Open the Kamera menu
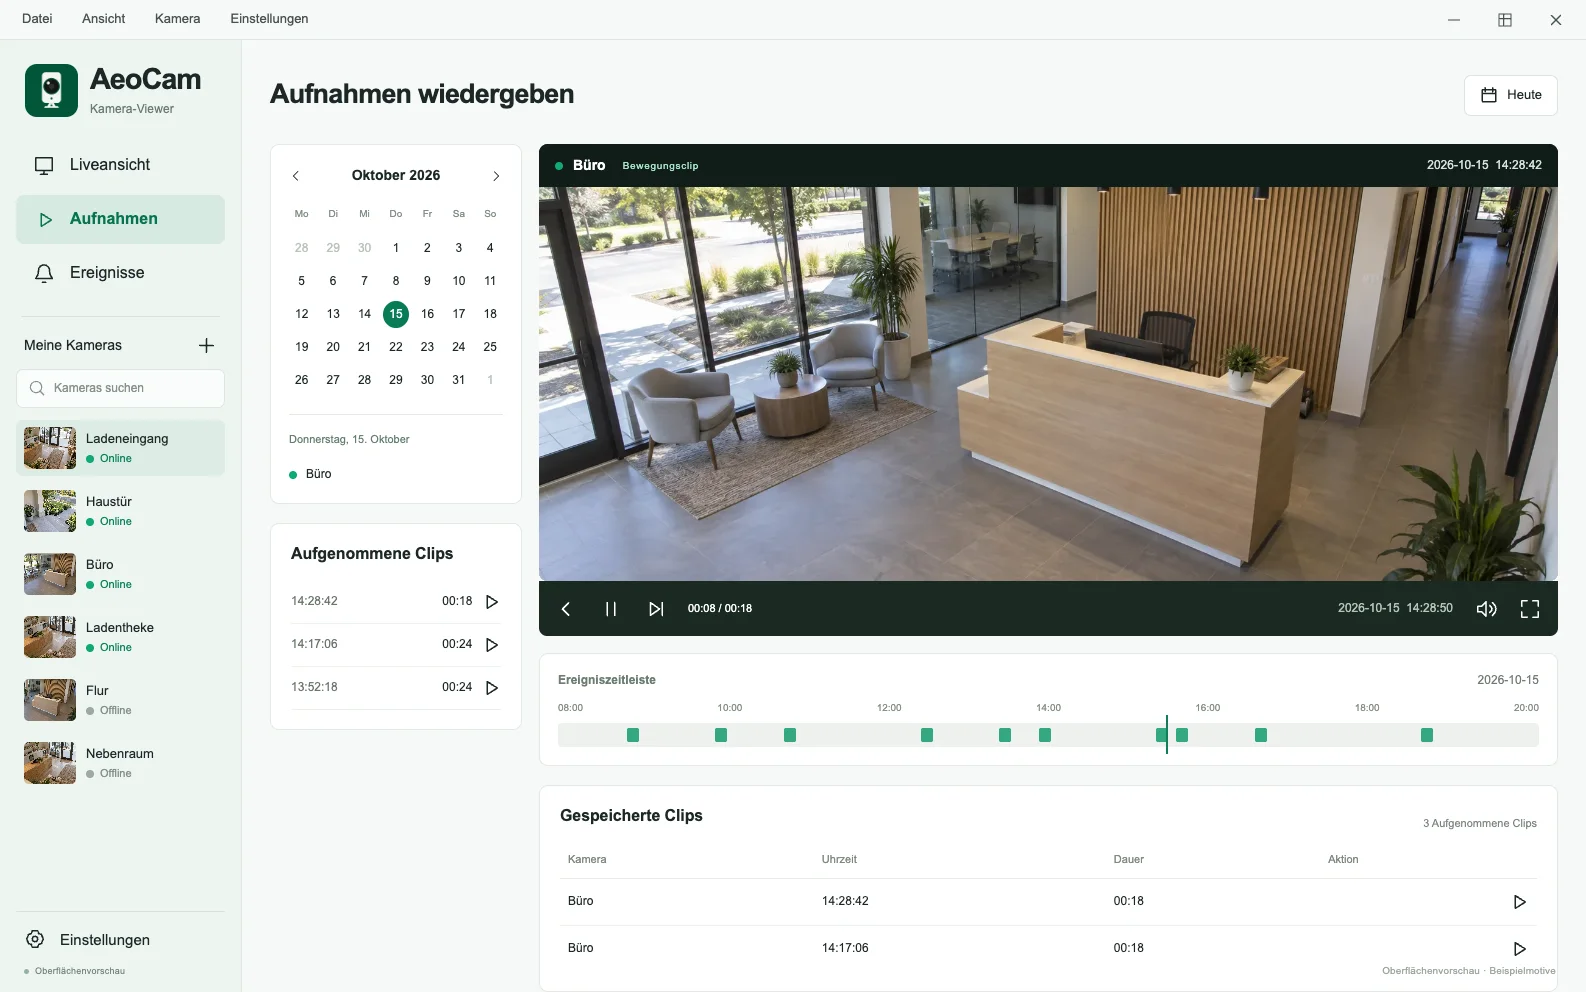Screen dimensions: 1586x992 [x=177, y=19]
